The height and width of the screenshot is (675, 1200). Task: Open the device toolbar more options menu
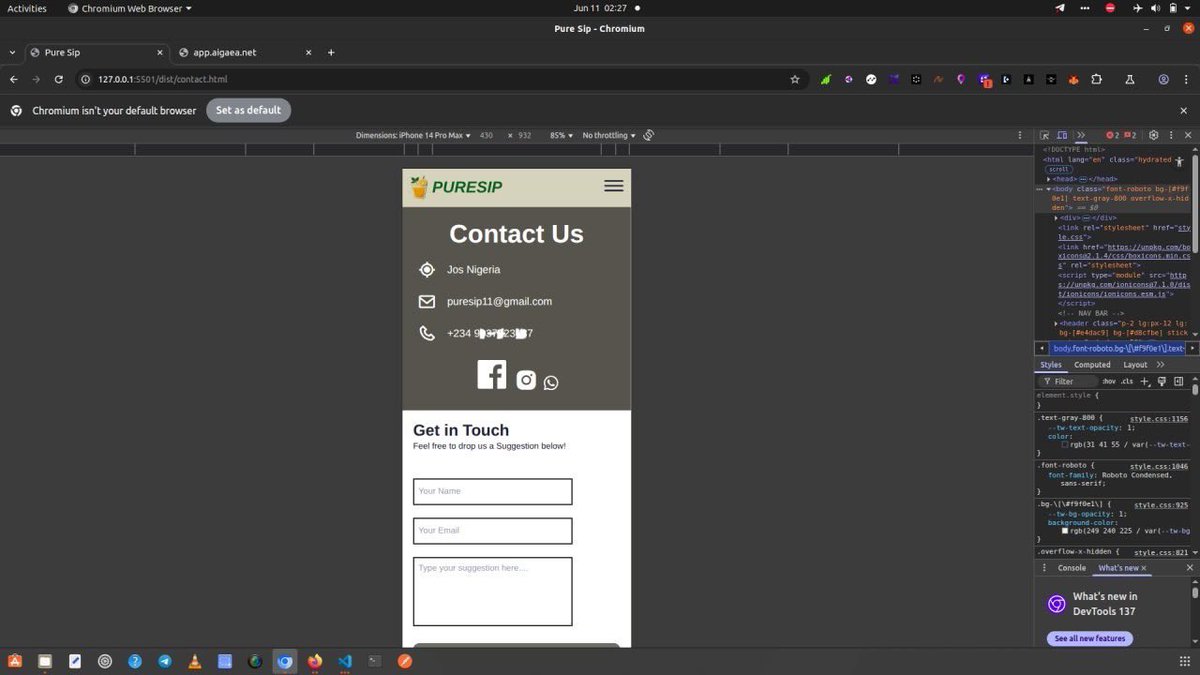(1019, 135)
